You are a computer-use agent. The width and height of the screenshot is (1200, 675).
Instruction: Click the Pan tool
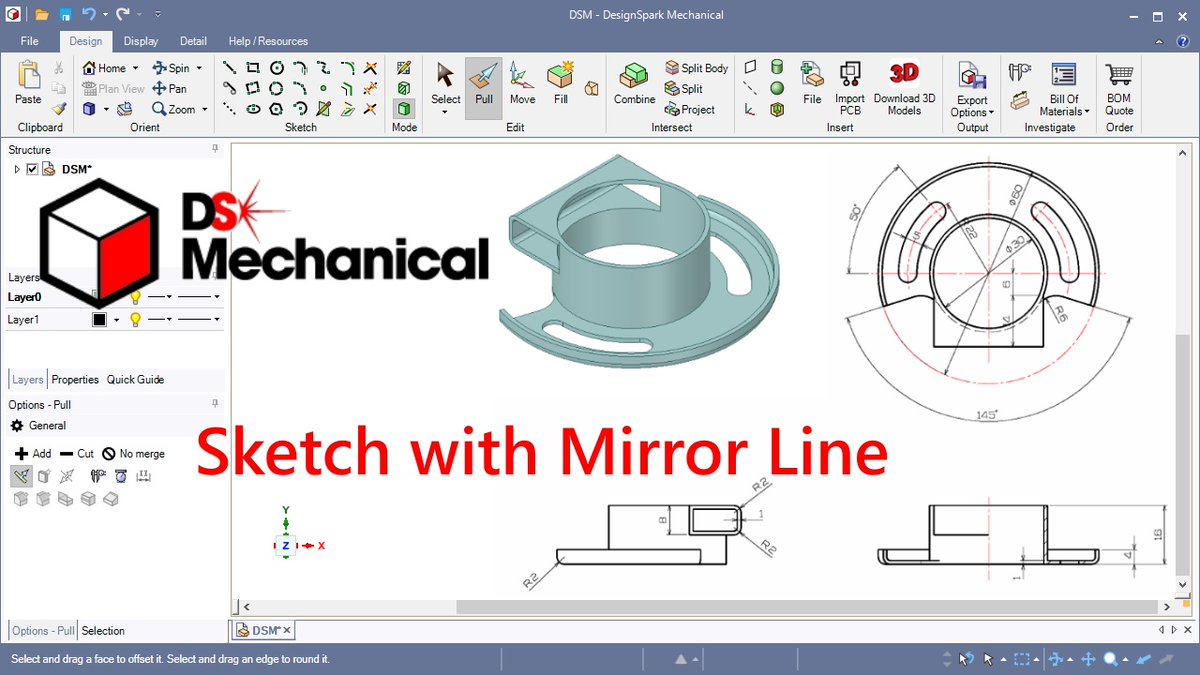(x=170, y=88)
